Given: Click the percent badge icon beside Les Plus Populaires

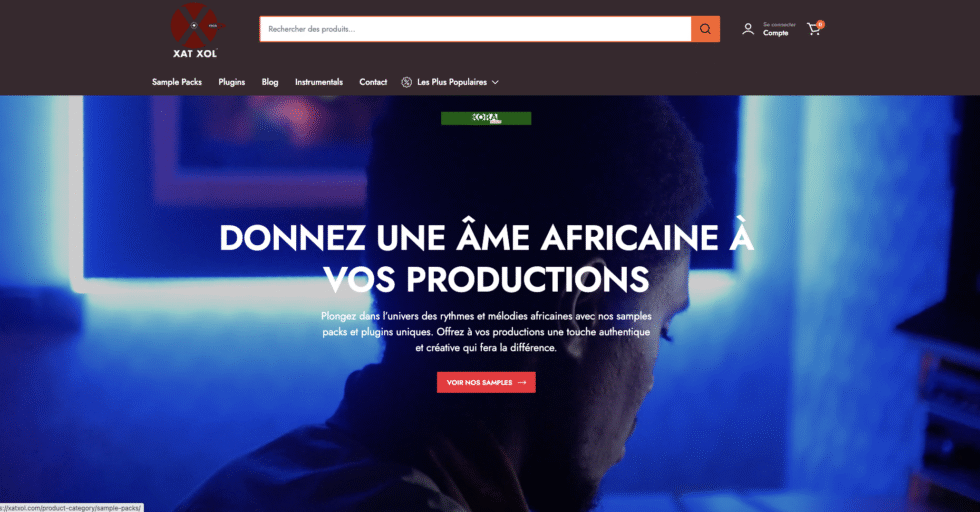Looking at the screenshot, I should pyautogui.click(x=406, y=82).
